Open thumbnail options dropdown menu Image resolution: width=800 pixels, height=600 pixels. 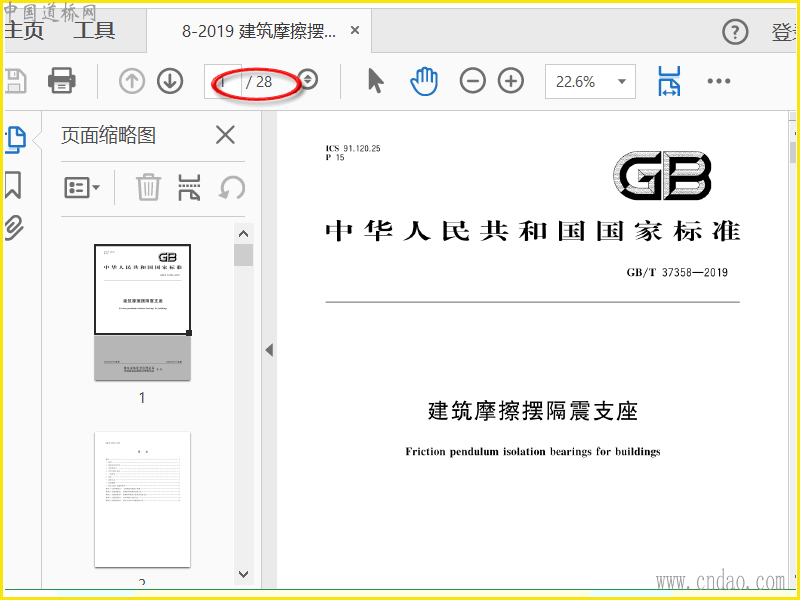click(x=82, y=187)
